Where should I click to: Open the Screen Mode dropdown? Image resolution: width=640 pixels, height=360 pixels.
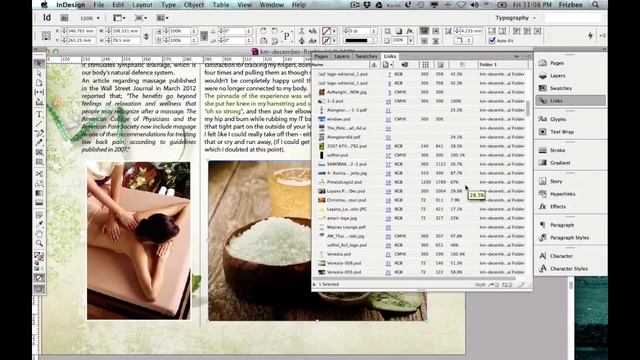[141, 18]
